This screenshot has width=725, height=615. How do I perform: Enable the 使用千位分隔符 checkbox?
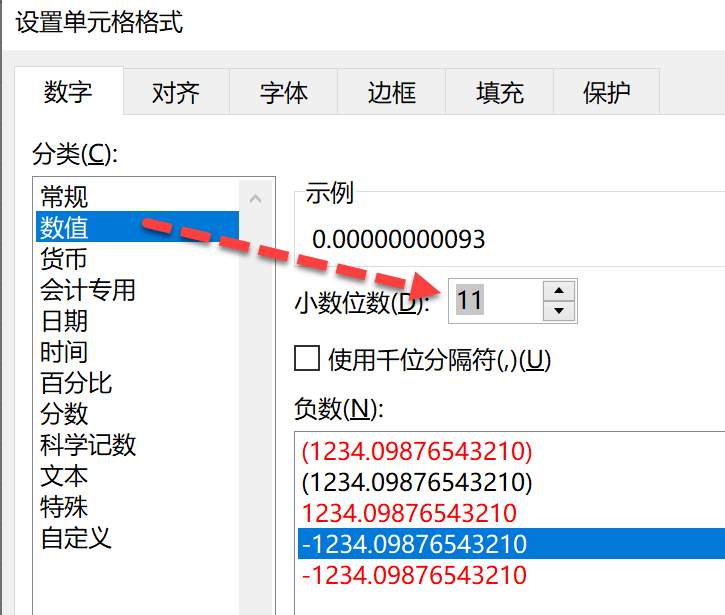(x=307, y=358)
